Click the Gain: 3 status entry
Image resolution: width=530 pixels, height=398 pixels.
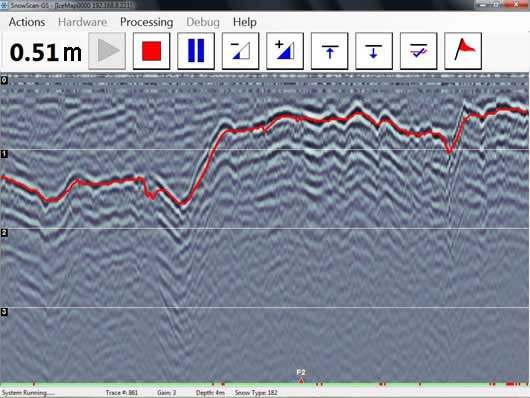pyautogui.click(x=167, y=393)
